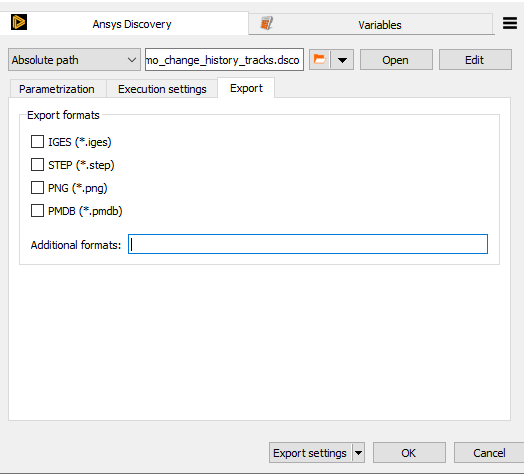Viewport: 524px width, 474px height.
Task: Open the hamburger menu icon
Action: coord(510,23)
